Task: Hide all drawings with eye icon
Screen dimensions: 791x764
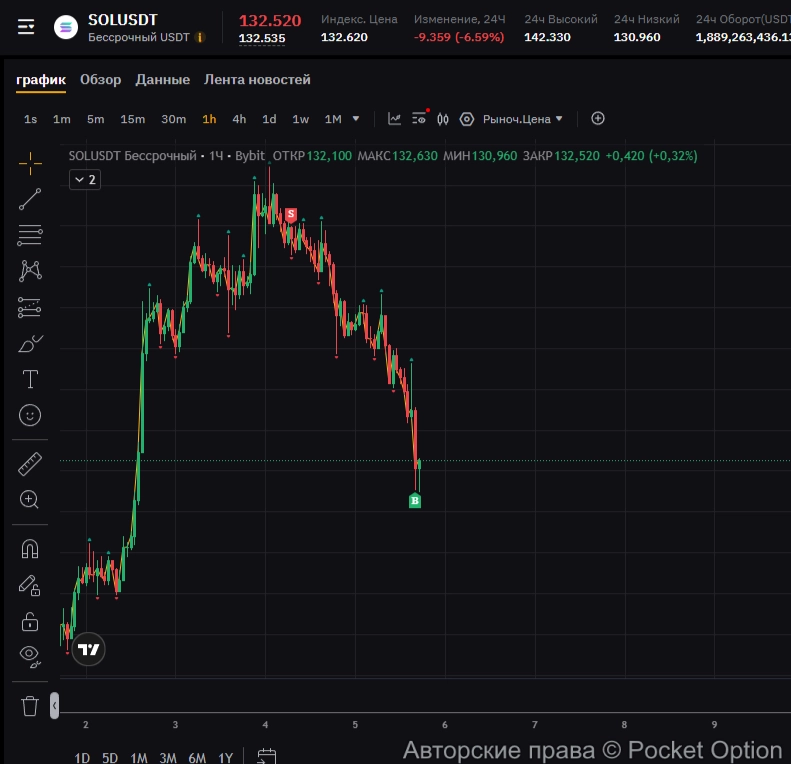Action: [30, 656]
